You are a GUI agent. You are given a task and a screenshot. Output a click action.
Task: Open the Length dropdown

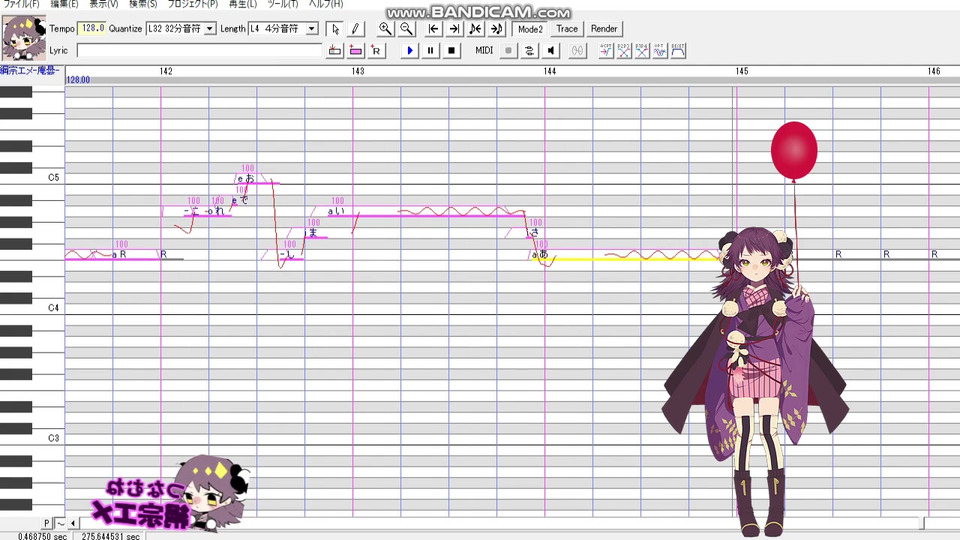312,29
